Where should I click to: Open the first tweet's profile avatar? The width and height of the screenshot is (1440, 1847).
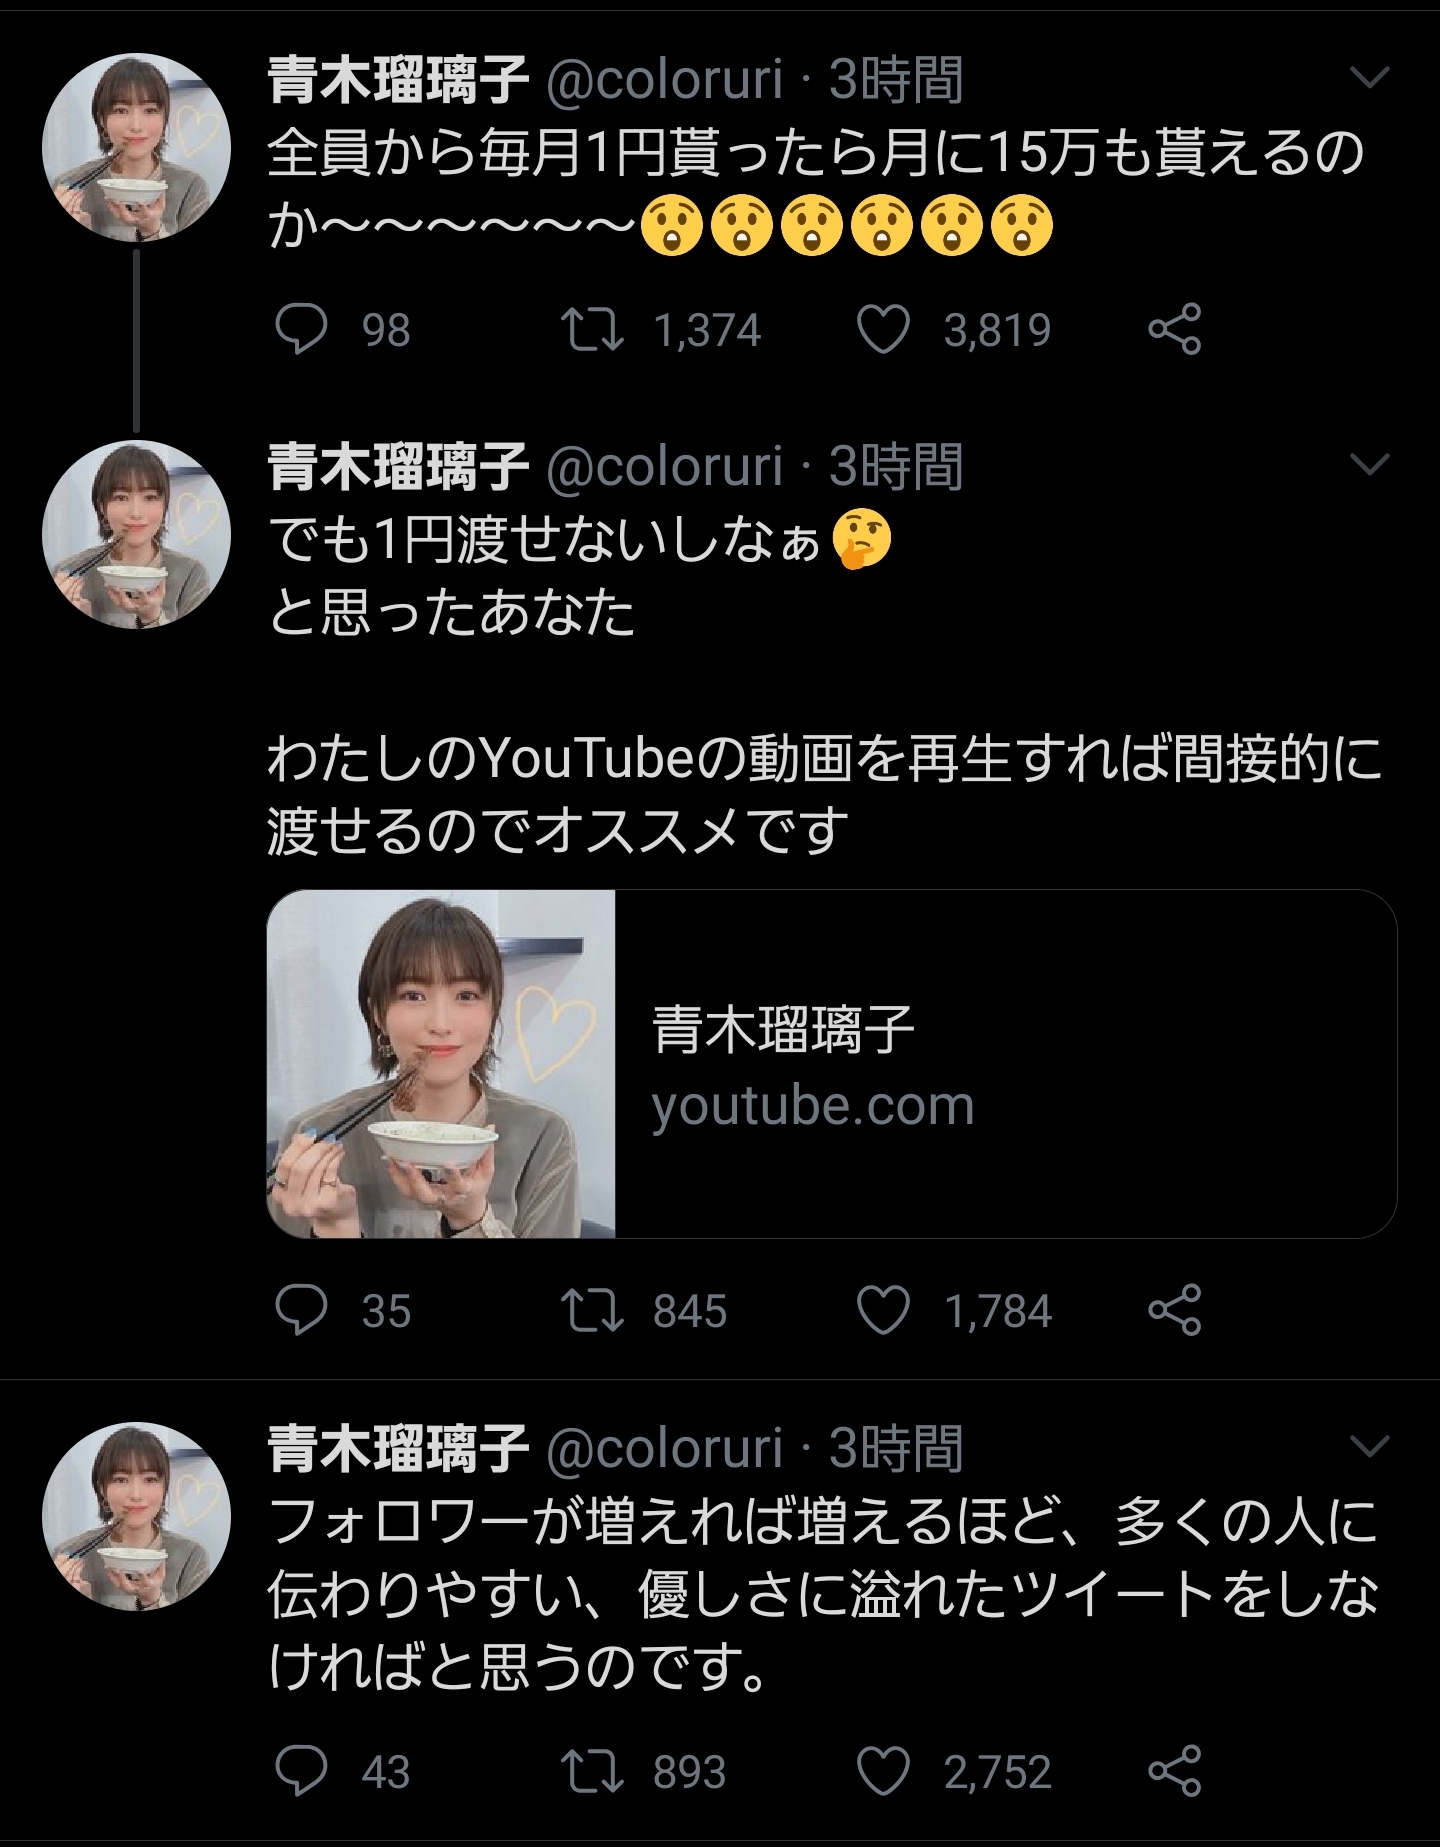[136, 147]
